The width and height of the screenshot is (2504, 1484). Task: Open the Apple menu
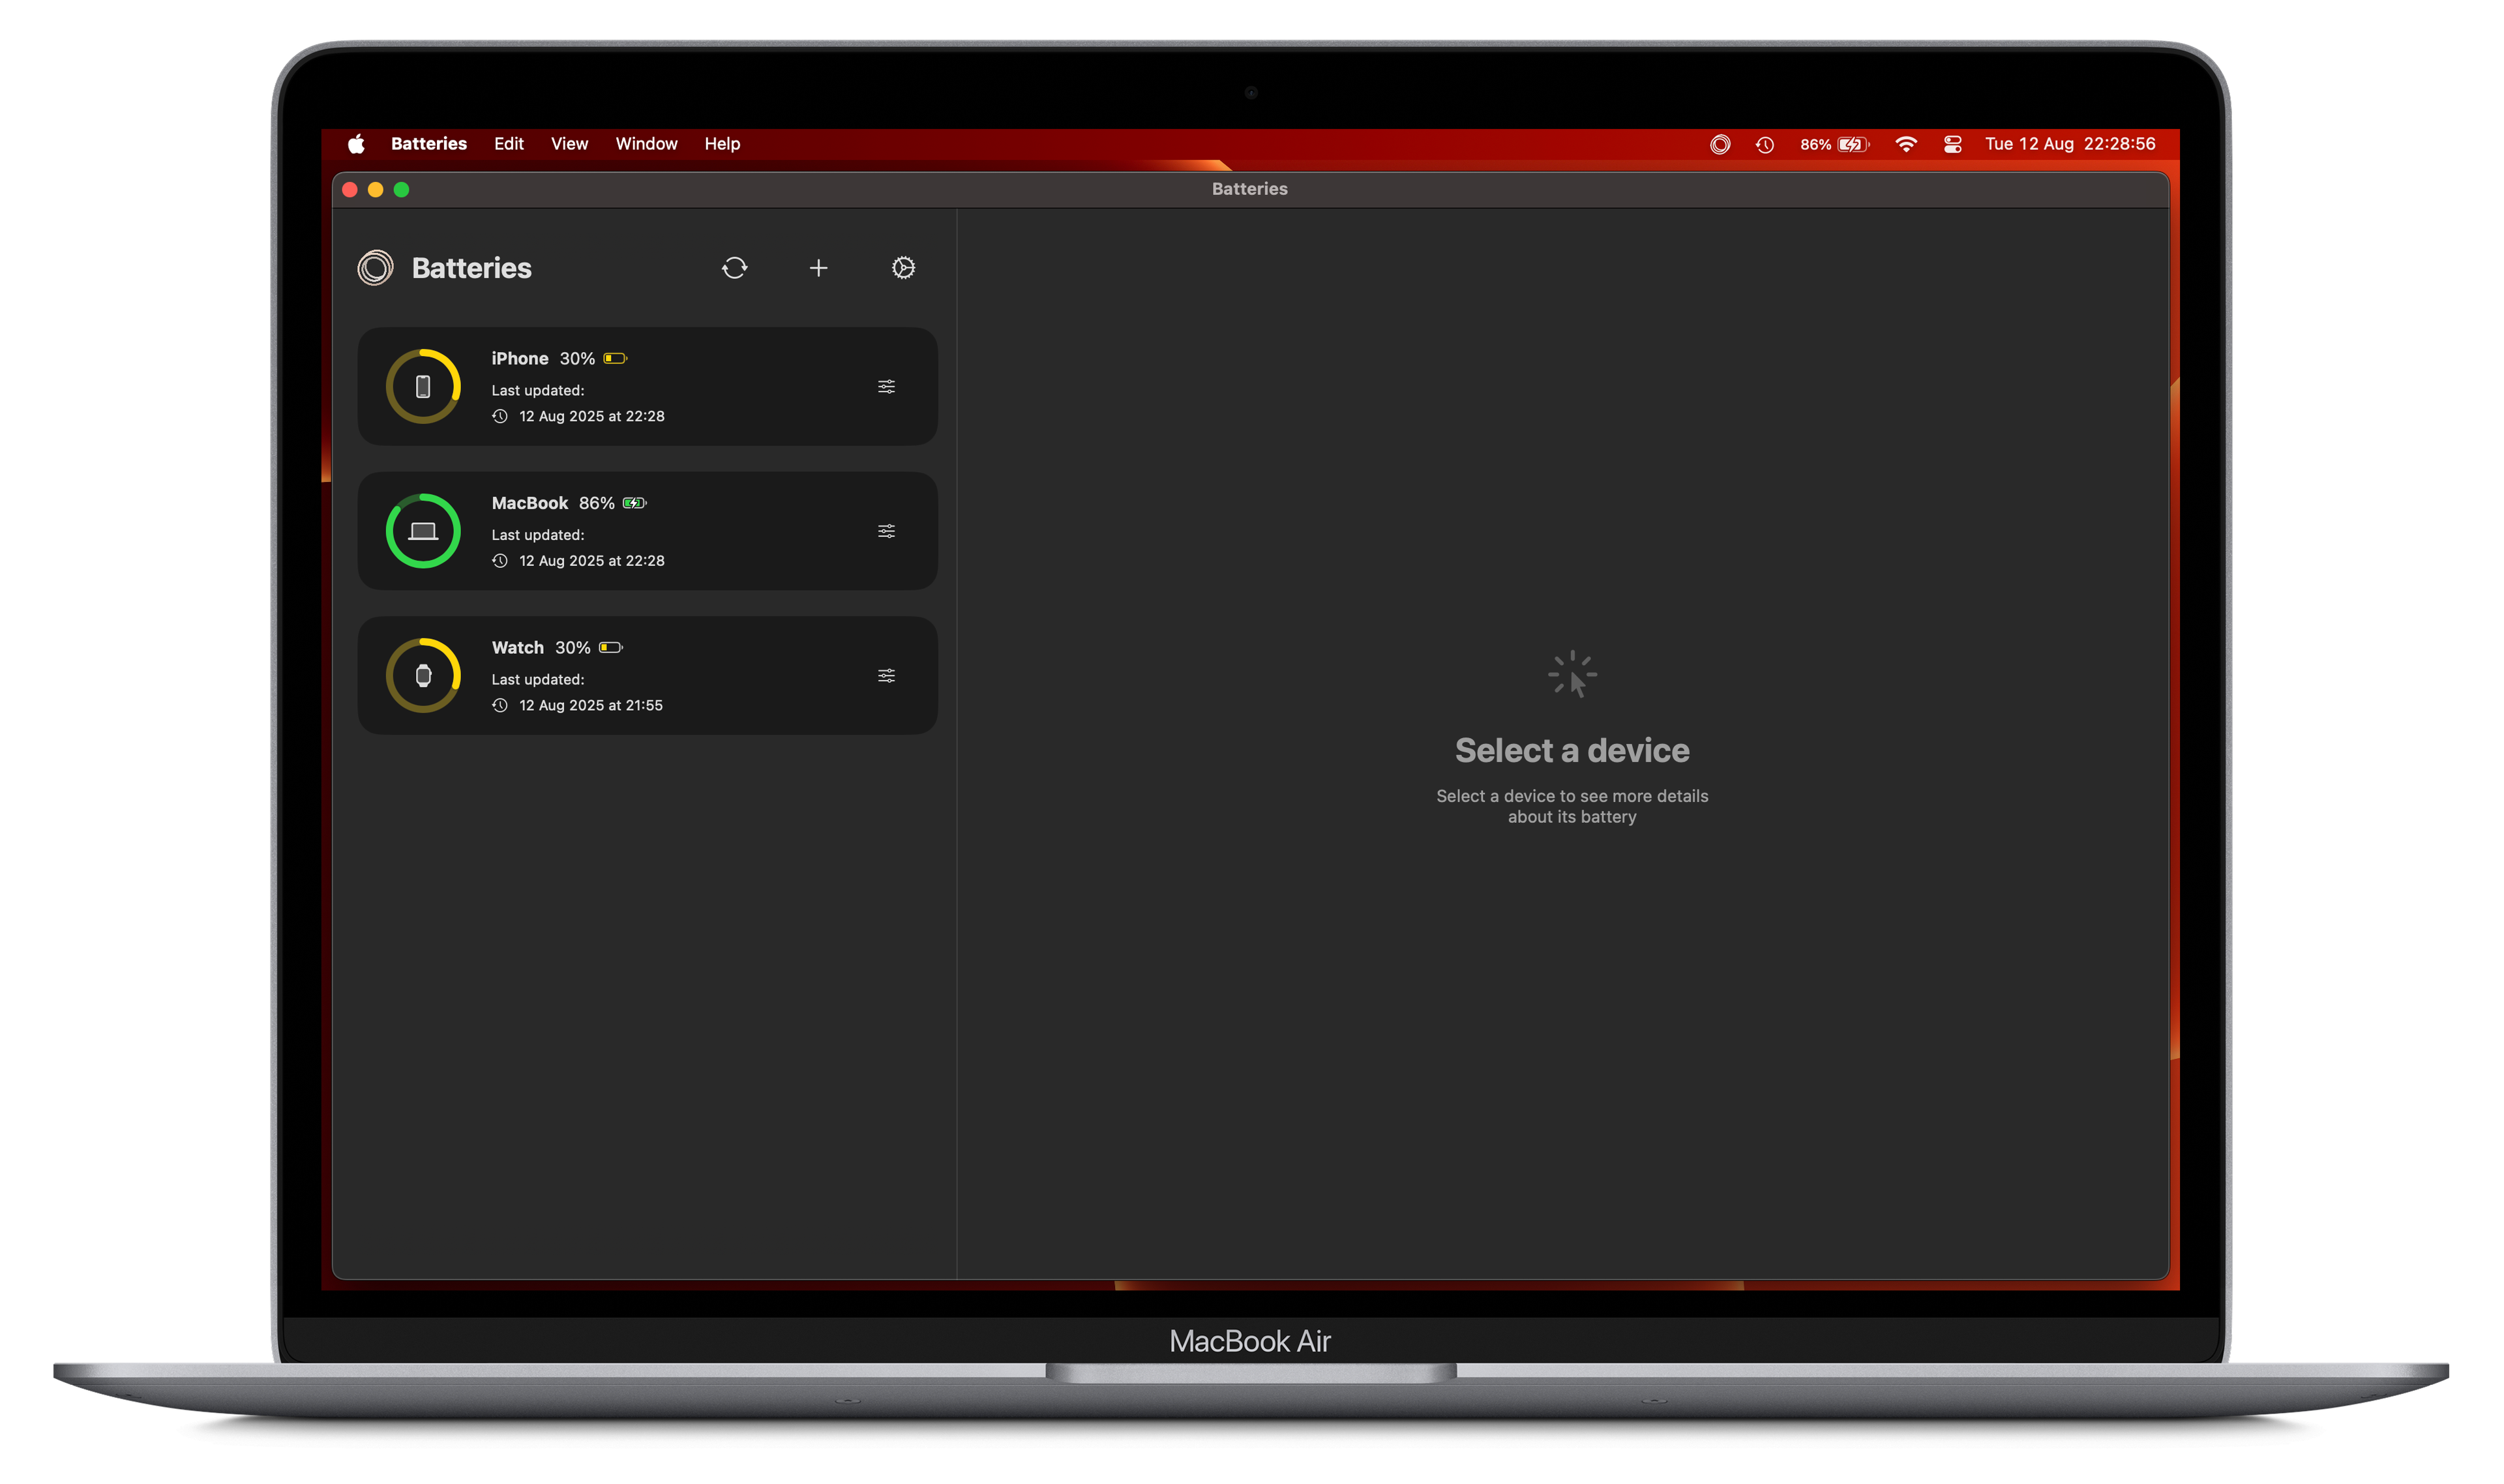coord(356,144)
